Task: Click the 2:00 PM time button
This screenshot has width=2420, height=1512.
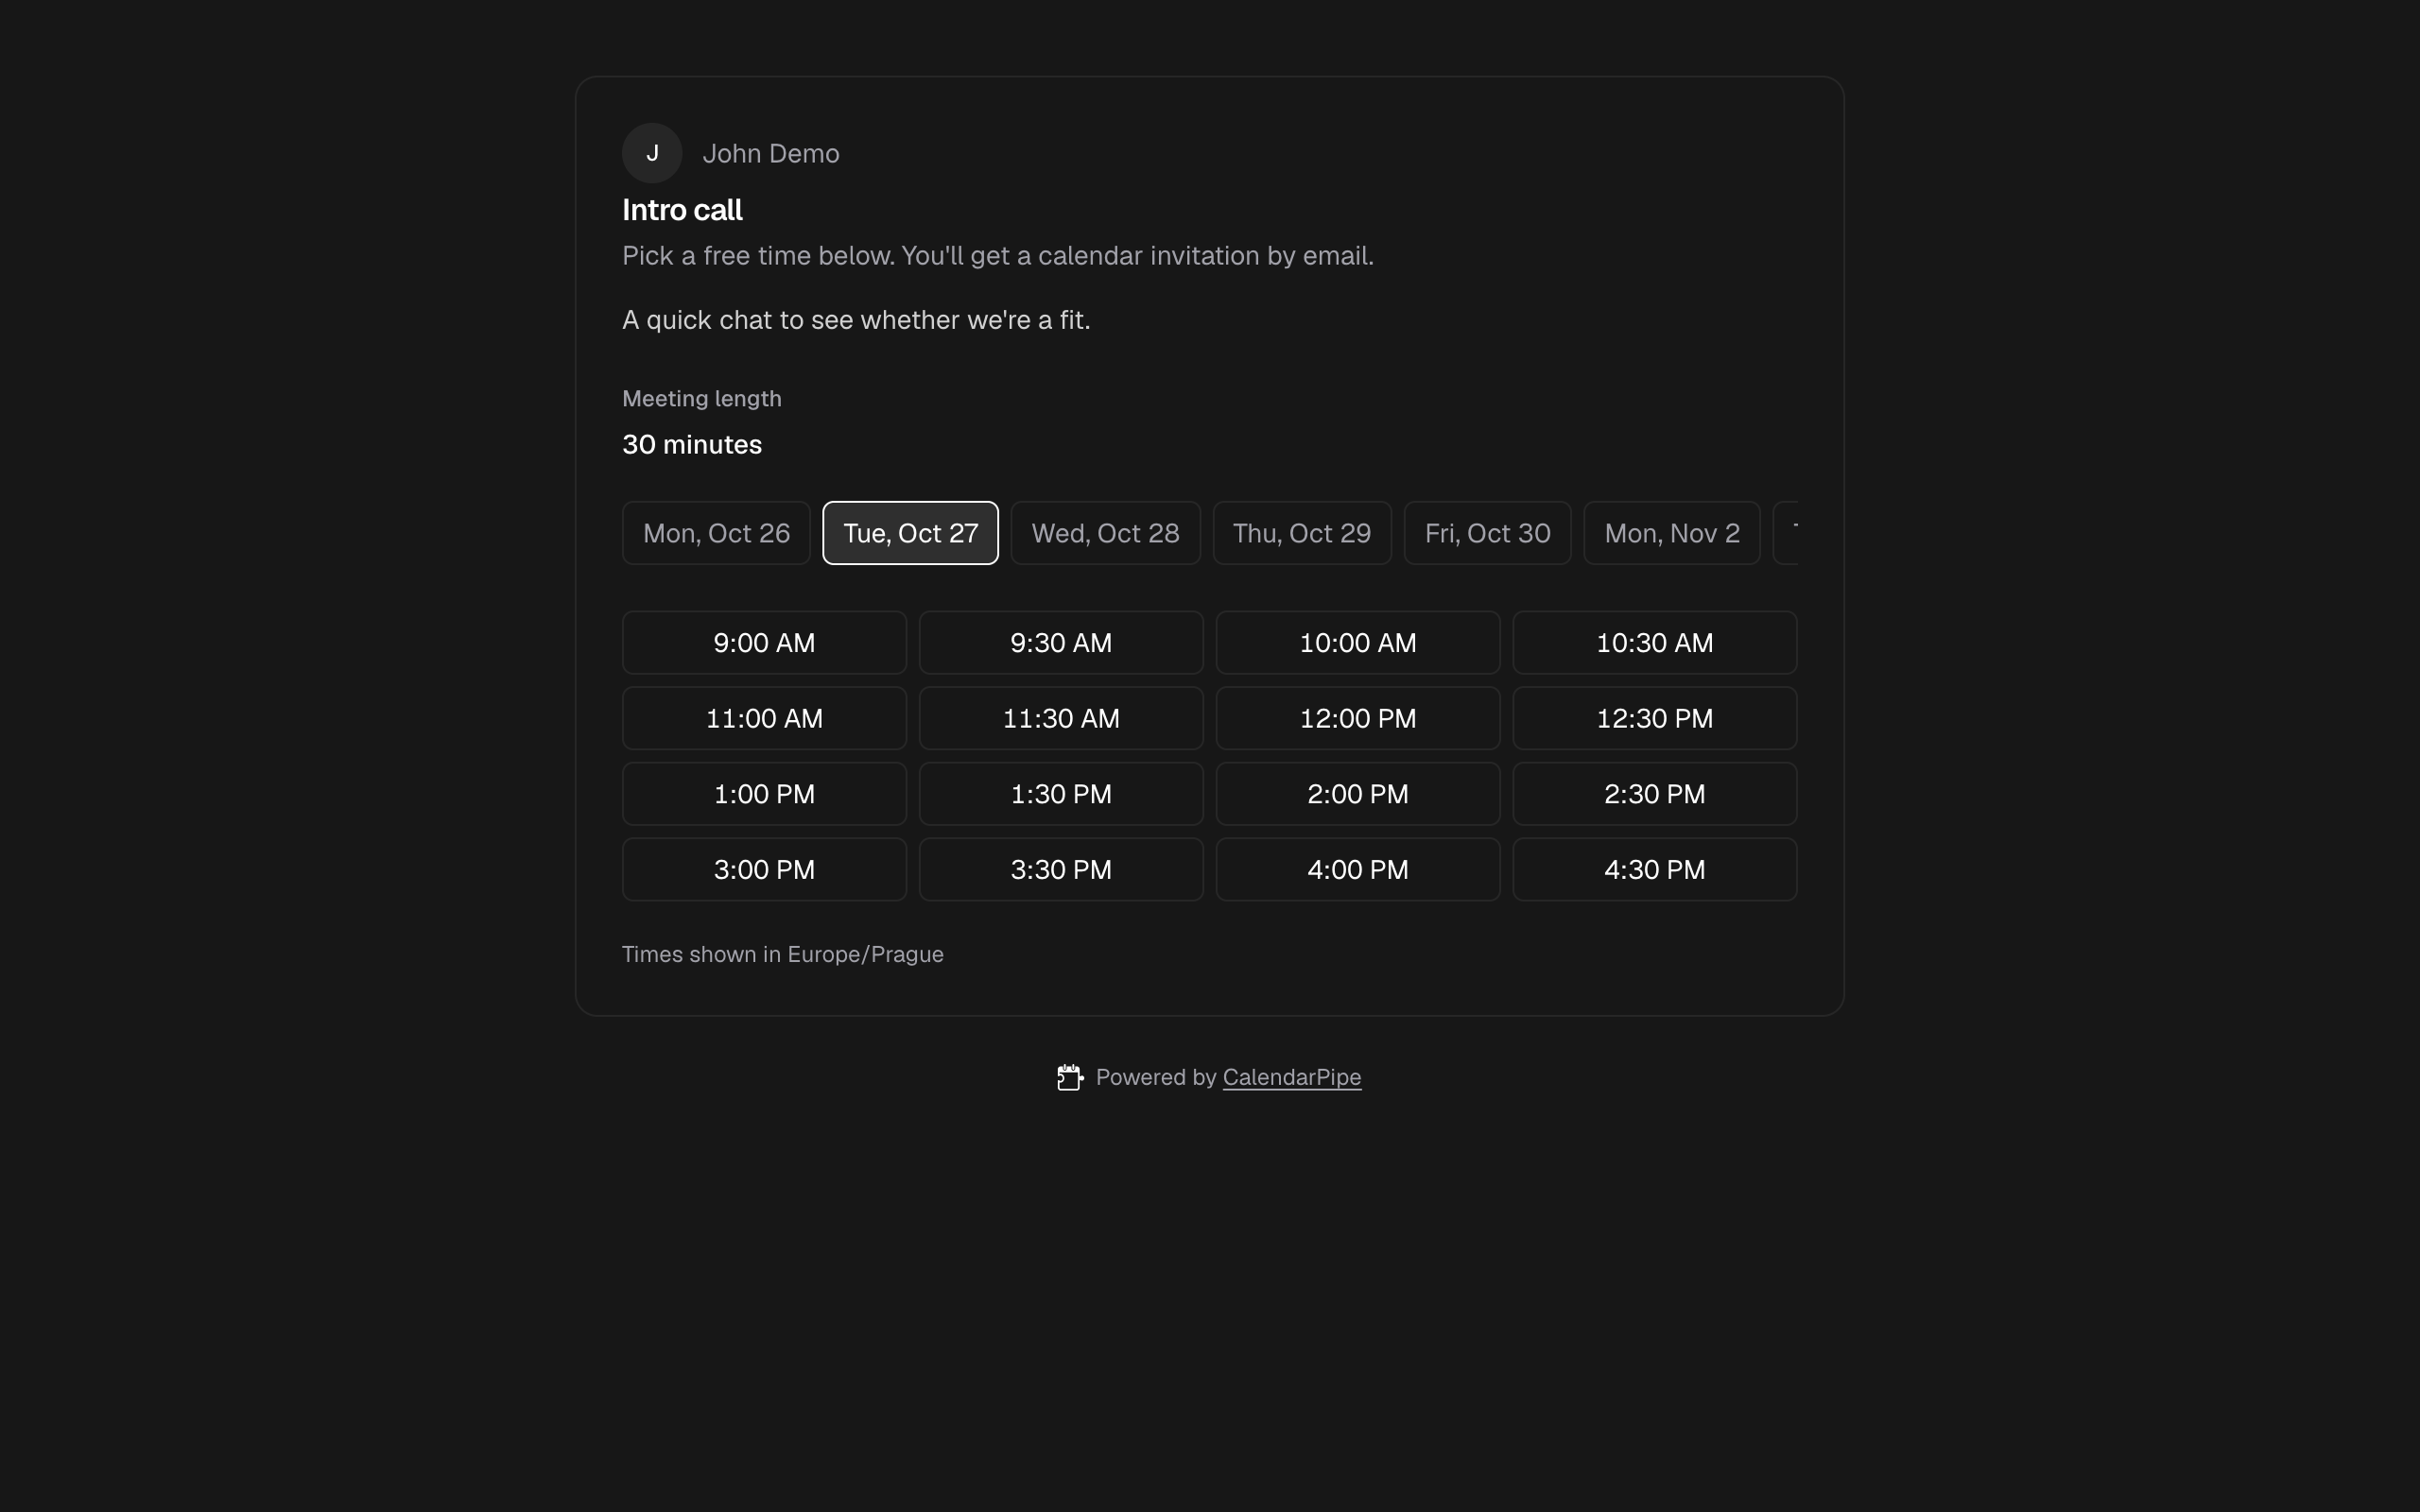Action: pyautogui.click(x=1358, y=794)
